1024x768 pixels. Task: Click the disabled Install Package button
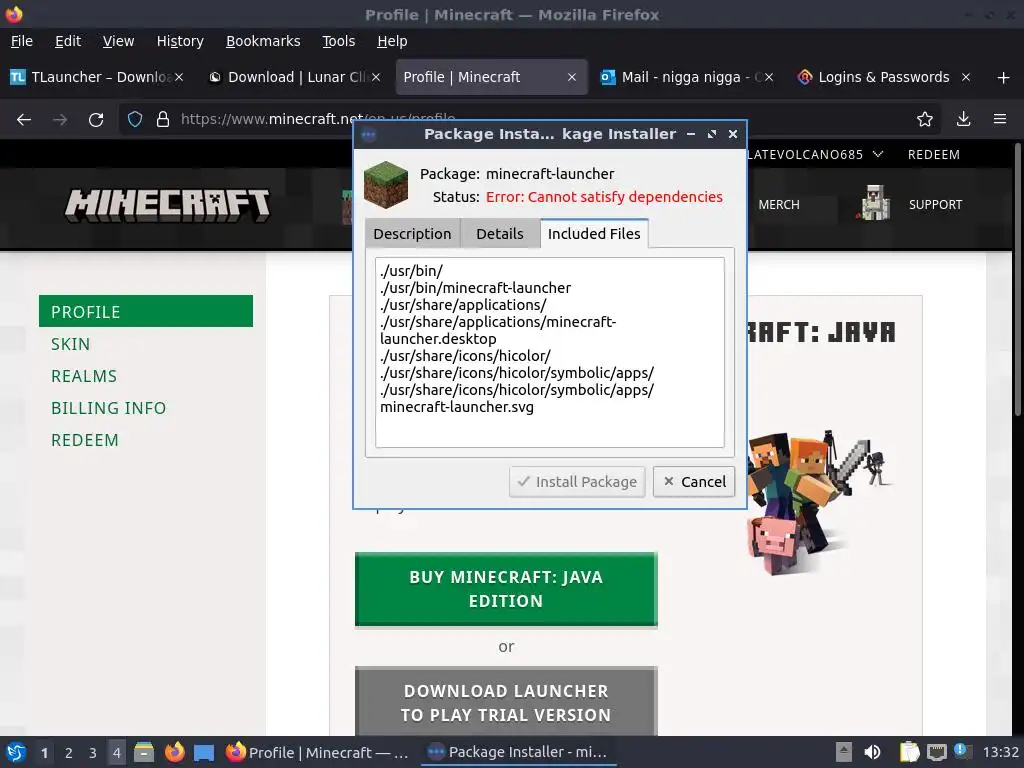click(577, 482)
